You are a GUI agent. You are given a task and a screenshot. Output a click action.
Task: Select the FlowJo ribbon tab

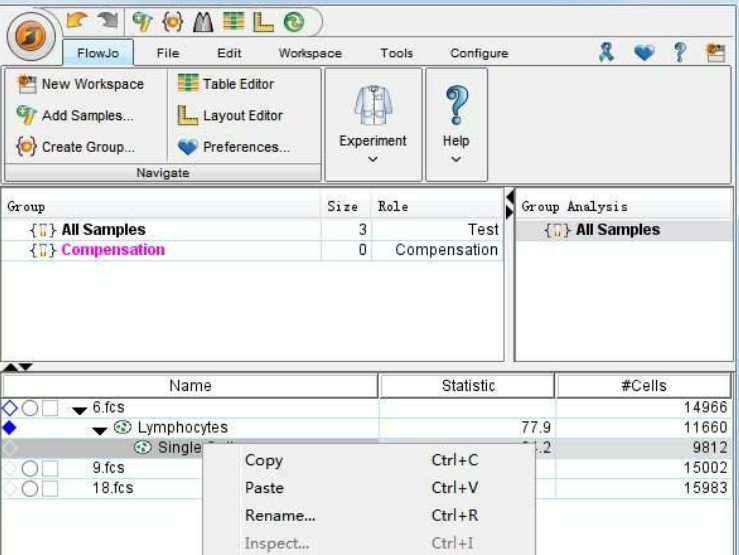(x=98, y=53)
